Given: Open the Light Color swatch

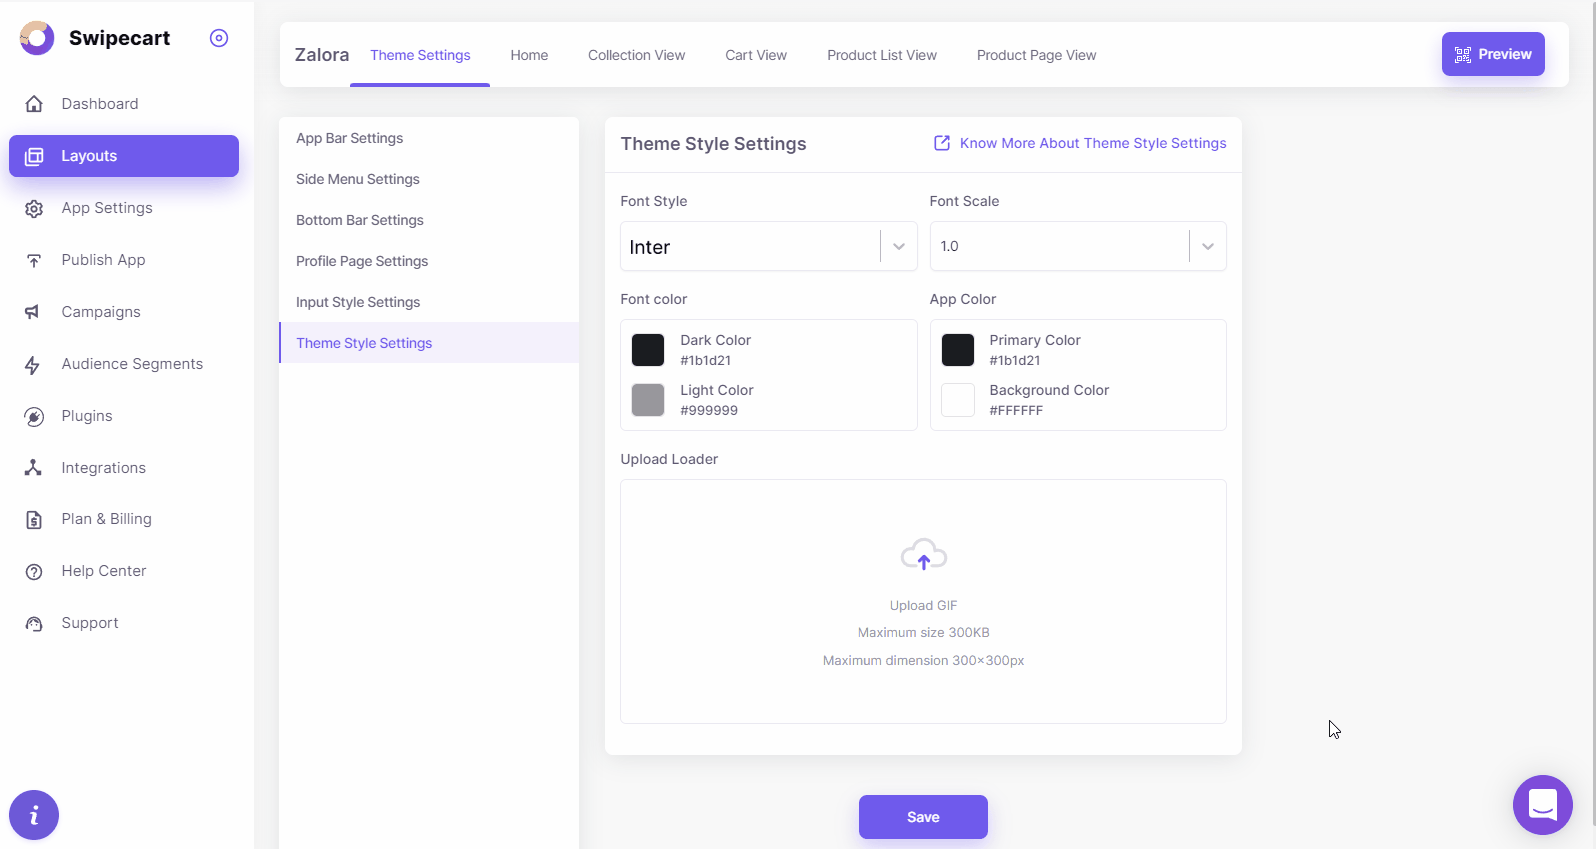Looking at the screenshot, I should click(648, 400).
